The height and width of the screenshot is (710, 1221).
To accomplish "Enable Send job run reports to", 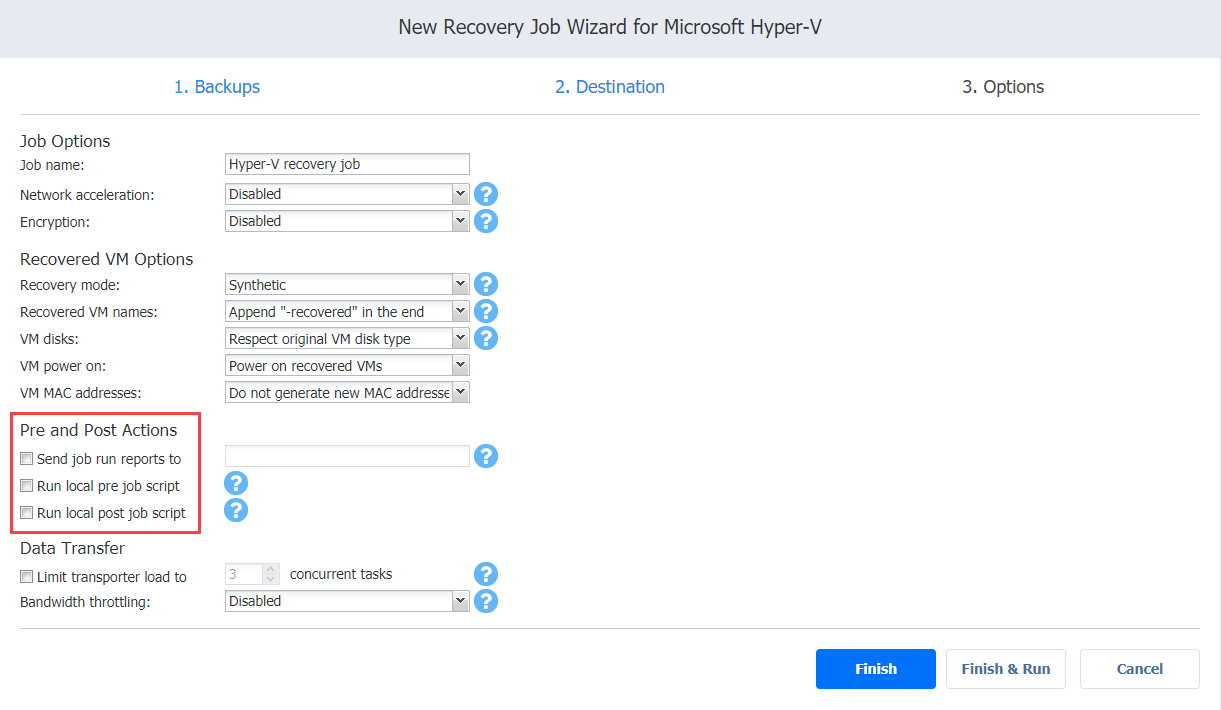I will click(x=27, y=459).
